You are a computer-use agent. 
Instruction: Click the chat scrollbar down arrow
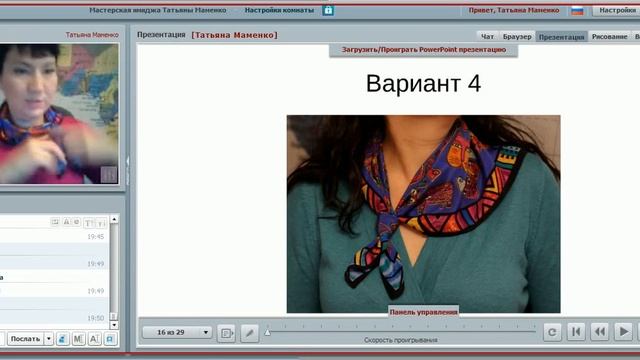[x=114, y=325]
